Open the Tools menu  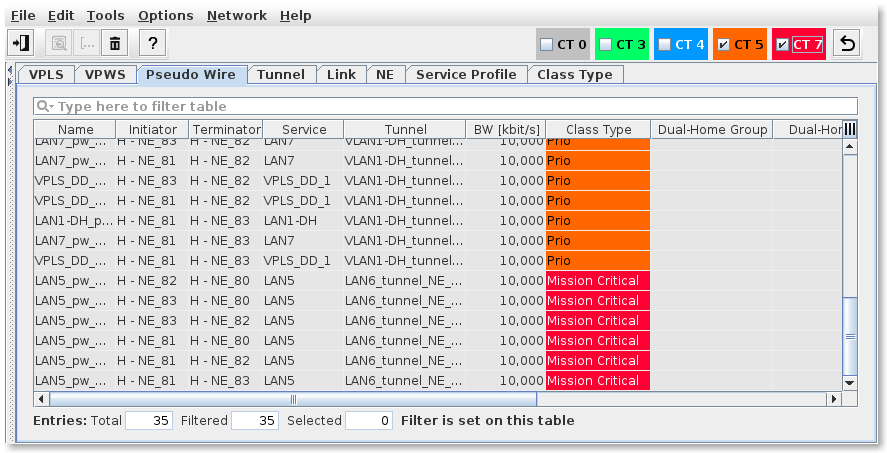tap(105, 16)
